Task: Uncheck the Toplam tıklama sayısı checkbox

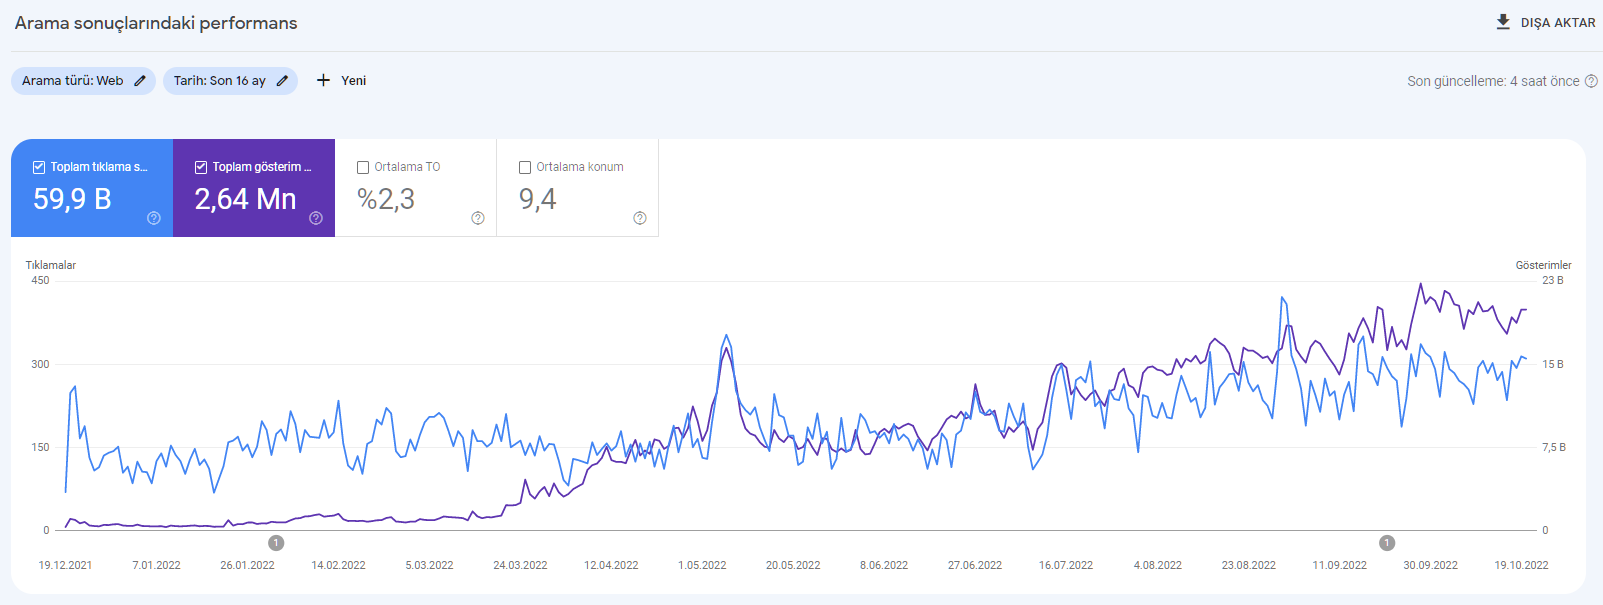Action: 39,167
